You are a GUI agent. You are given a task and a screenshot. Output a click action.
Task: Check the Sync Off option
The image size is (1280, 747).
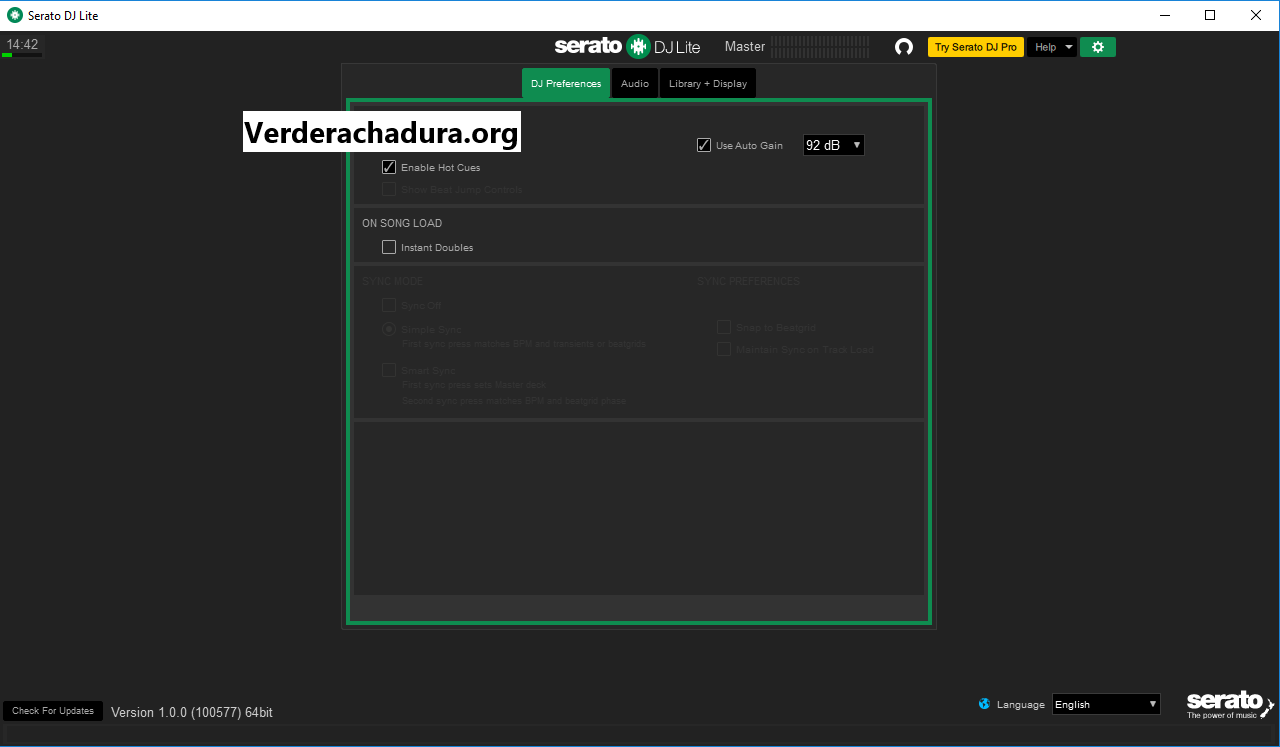coord(389,305)
